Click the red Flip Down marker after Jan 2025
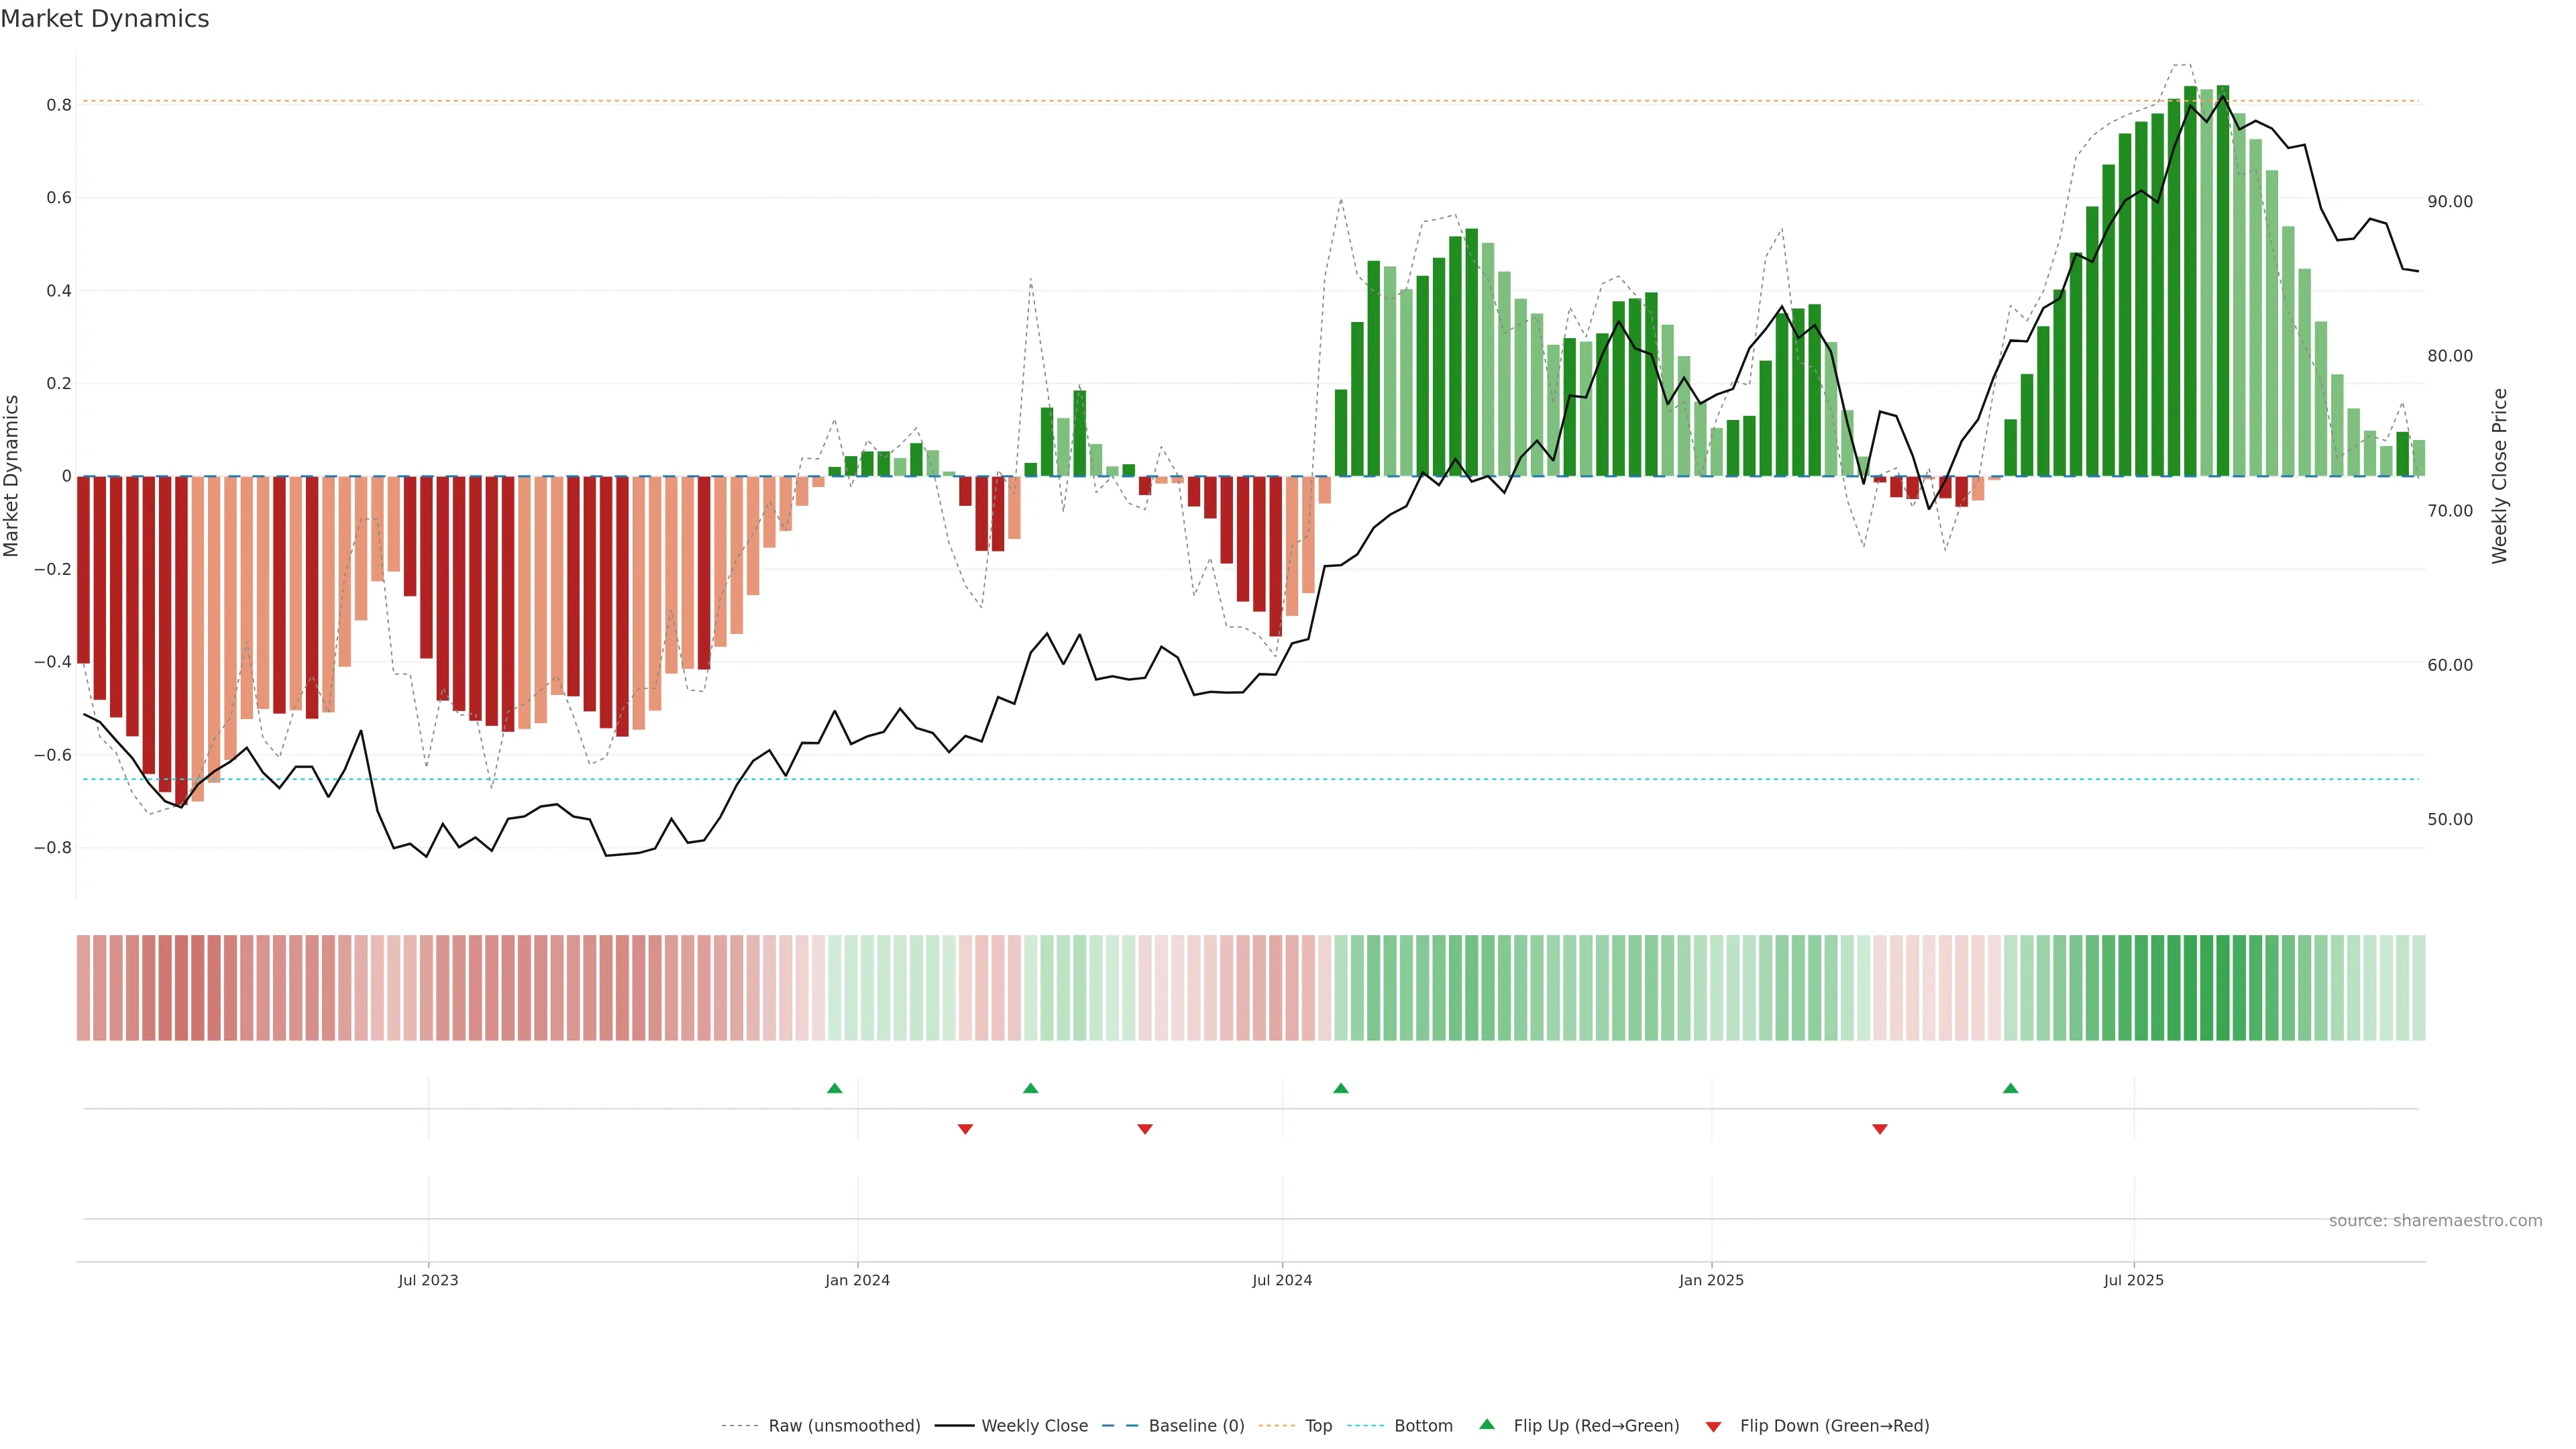Viewport: 2576px width, 1449px height. 1879,1129
